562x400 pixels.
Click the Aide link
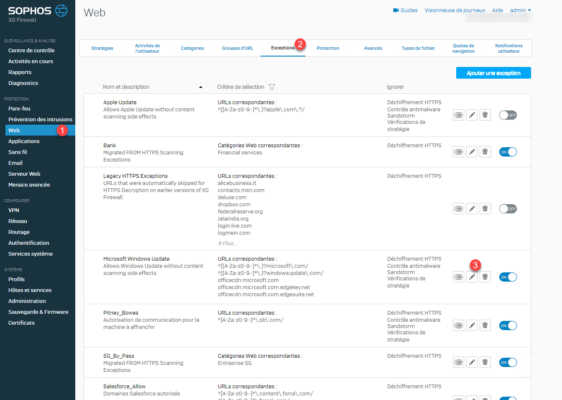coord(497,10)
